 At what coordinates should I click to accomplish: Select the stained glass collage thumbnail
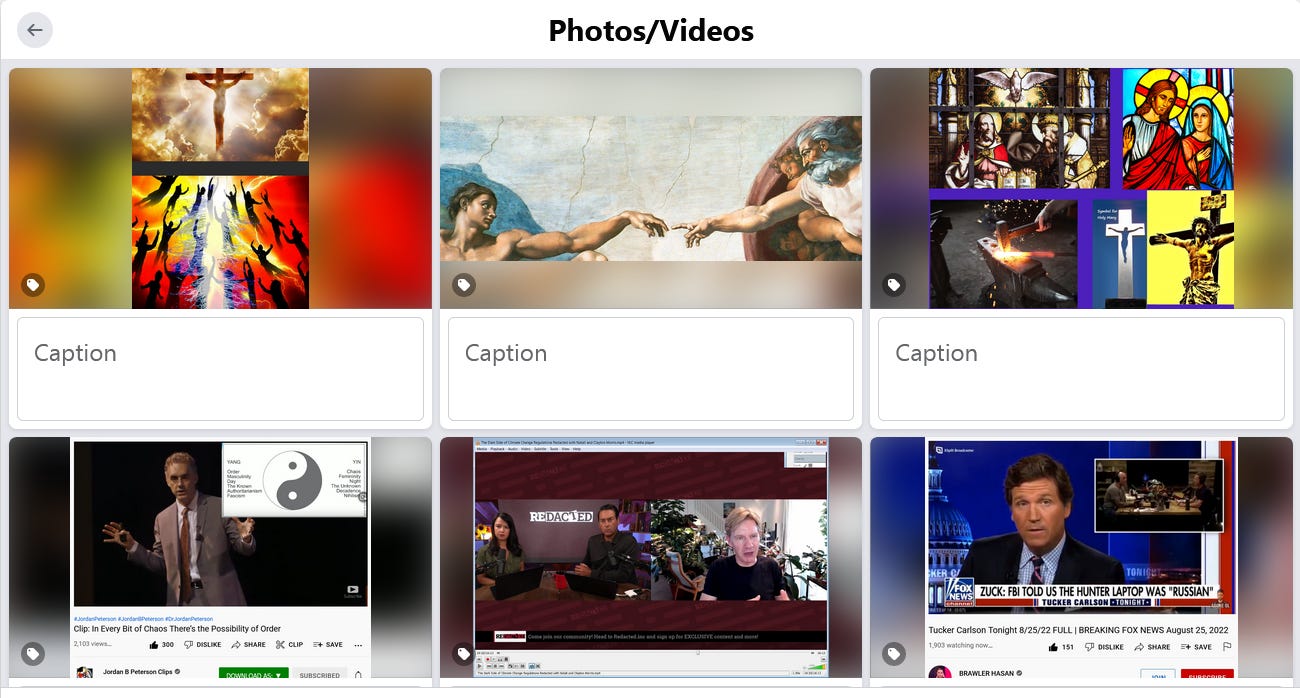[x=1081, y=188]
